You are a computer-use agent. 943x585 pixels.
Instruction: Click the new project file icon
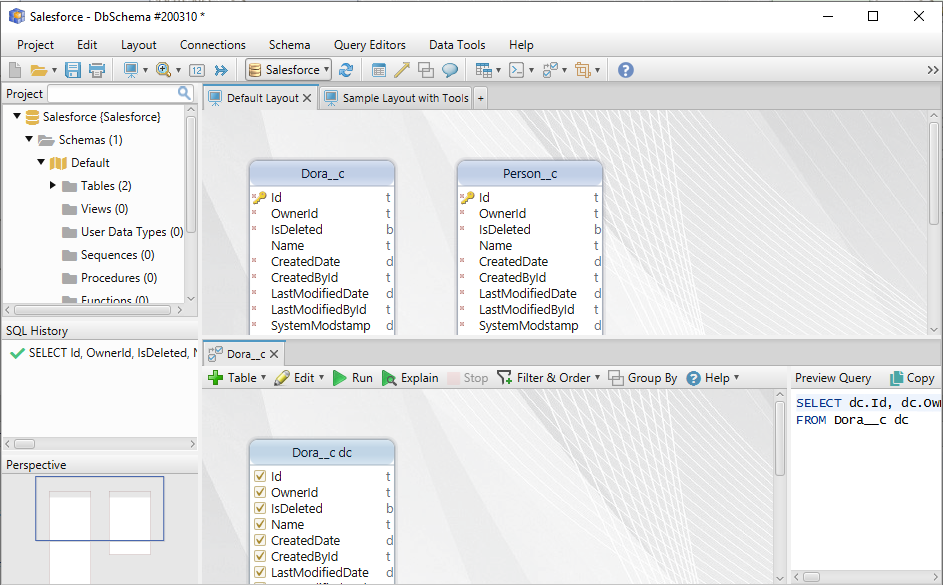click(15, 70)
